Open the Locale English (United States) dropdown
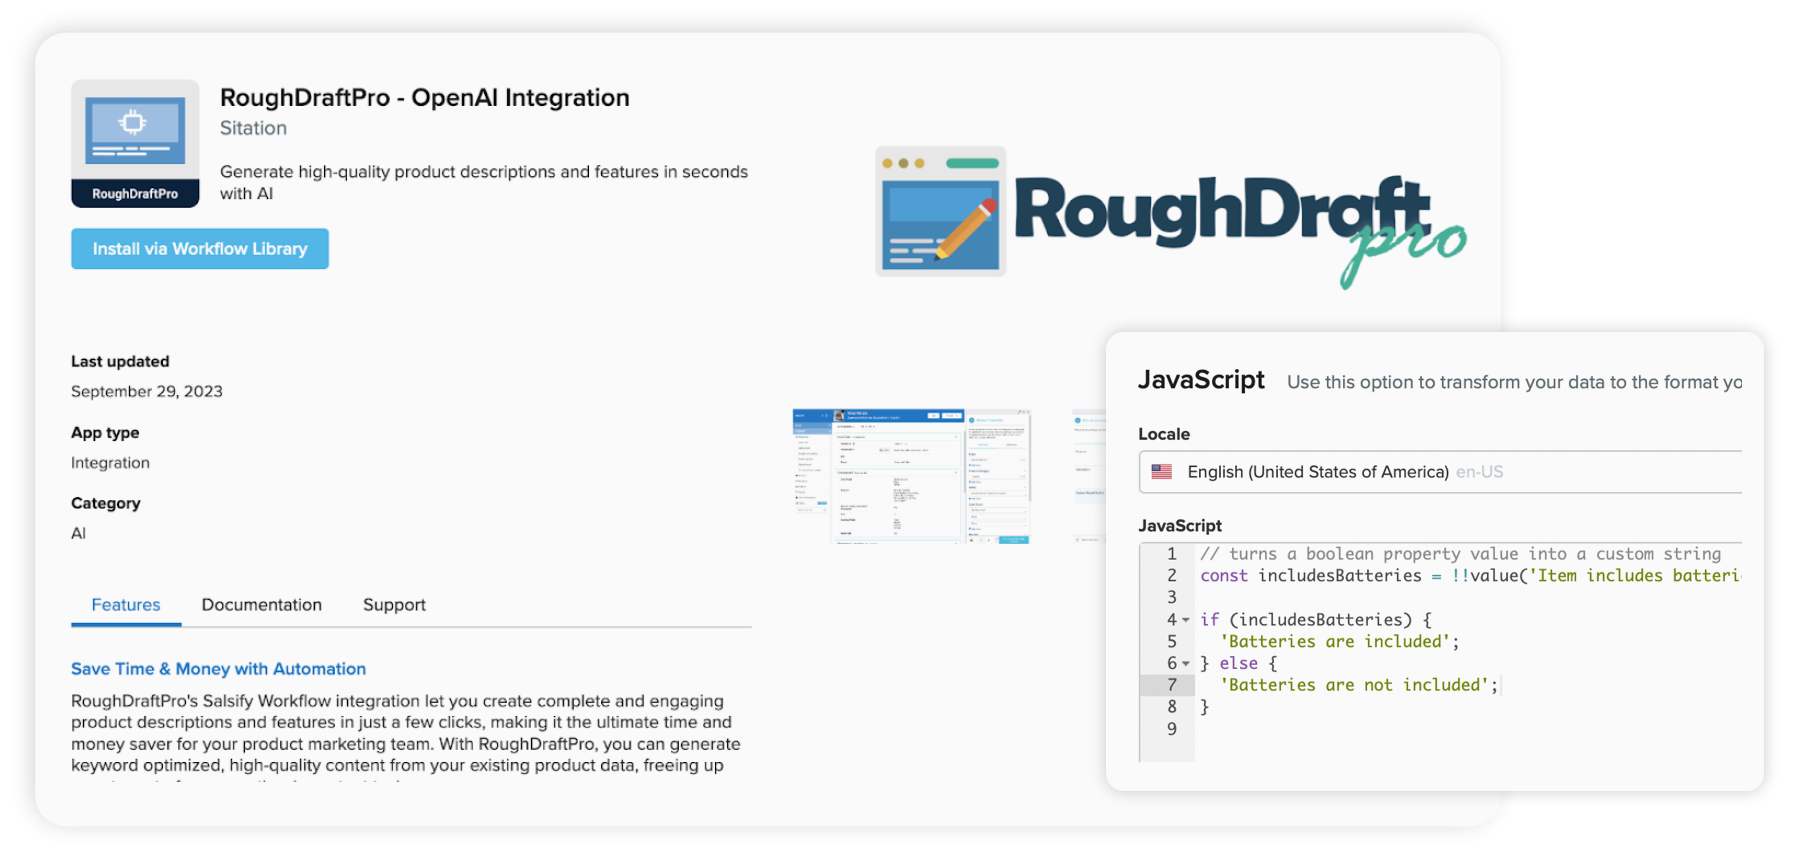 pos(1440,472)
